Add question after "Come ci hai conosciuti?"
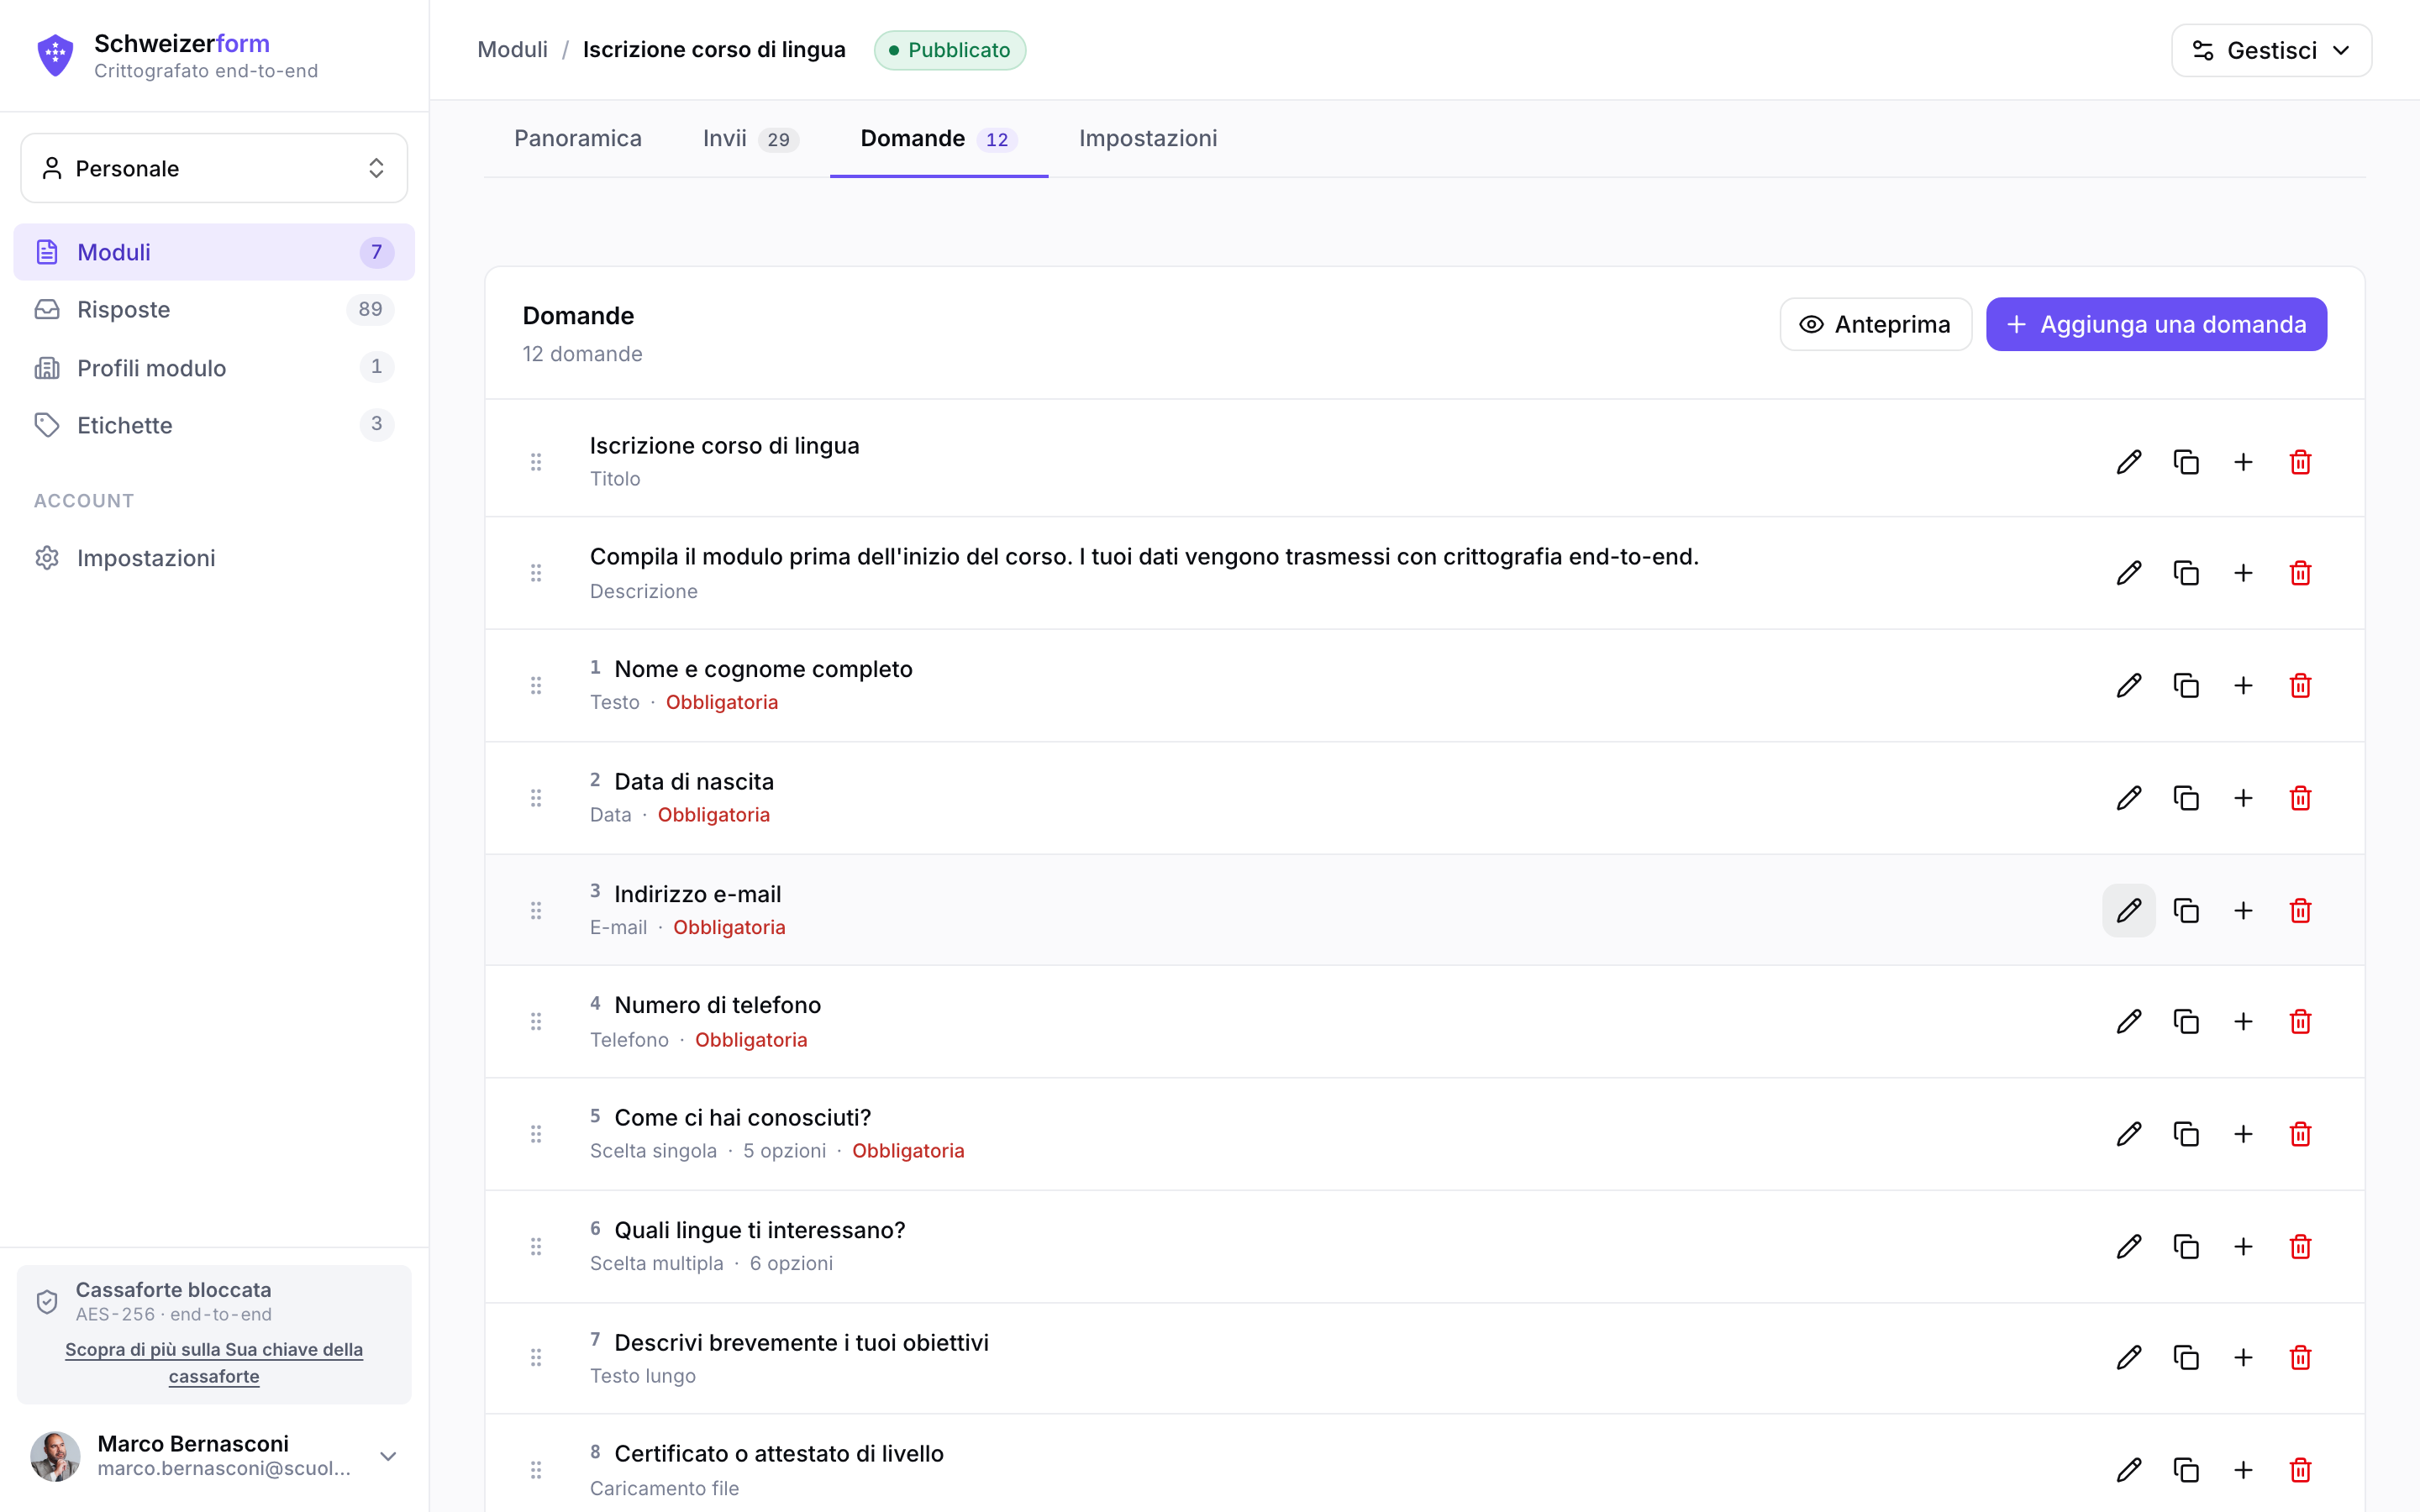Screen dimensions: 2420x1512 click(x=2243, y=1134)
